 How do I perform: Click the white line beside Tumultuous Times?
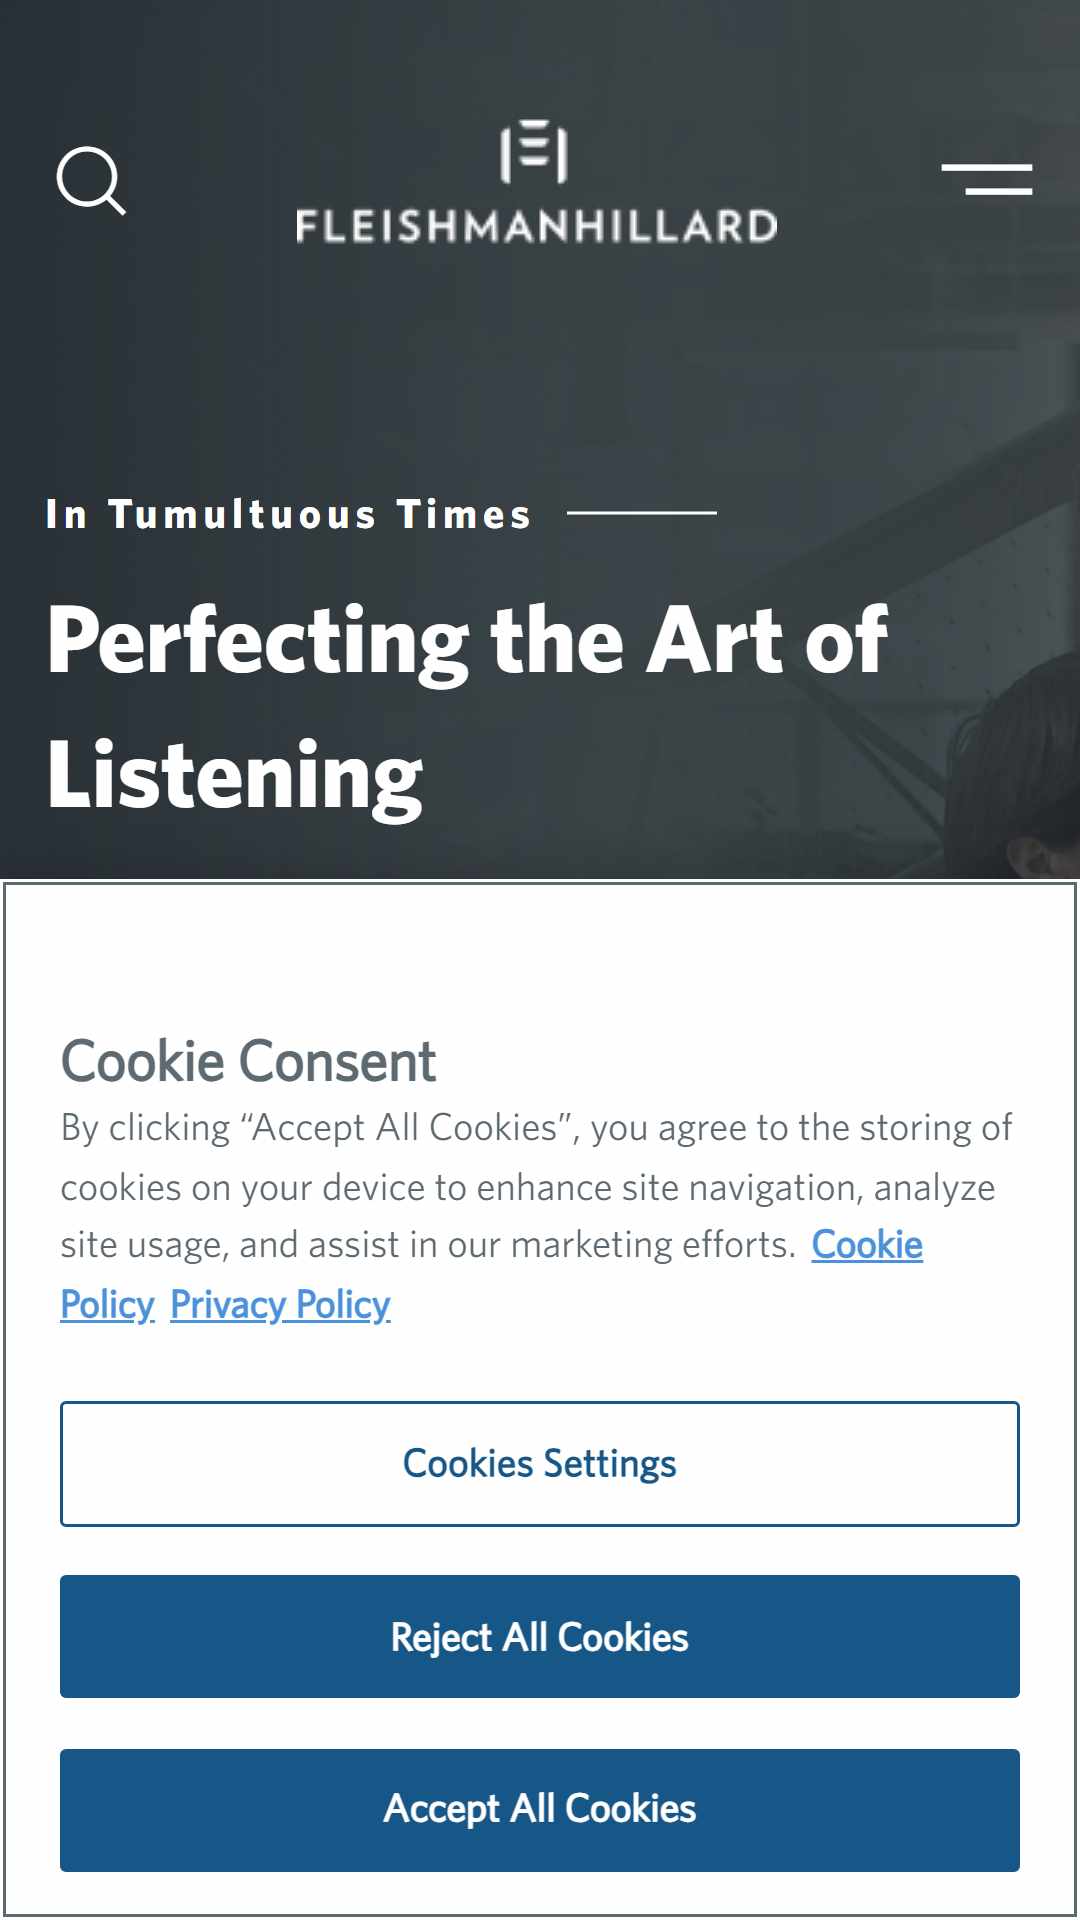coord(642,512)
